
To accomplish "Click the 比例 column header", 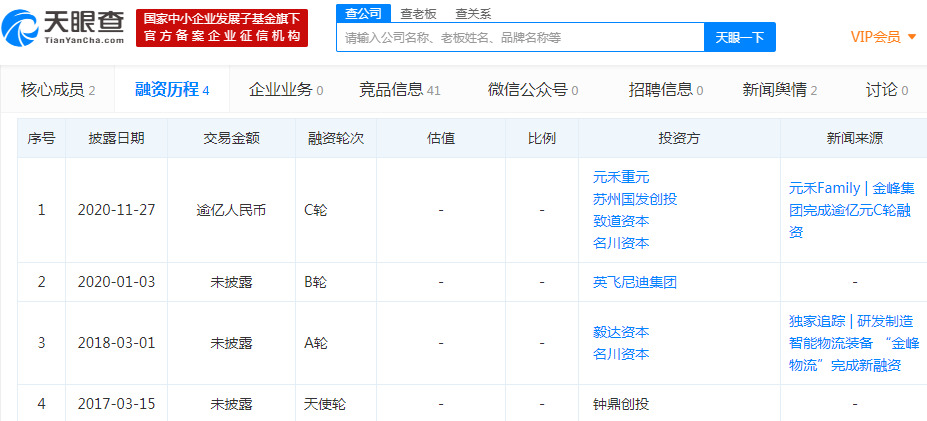I will click(x=542, y=138).
